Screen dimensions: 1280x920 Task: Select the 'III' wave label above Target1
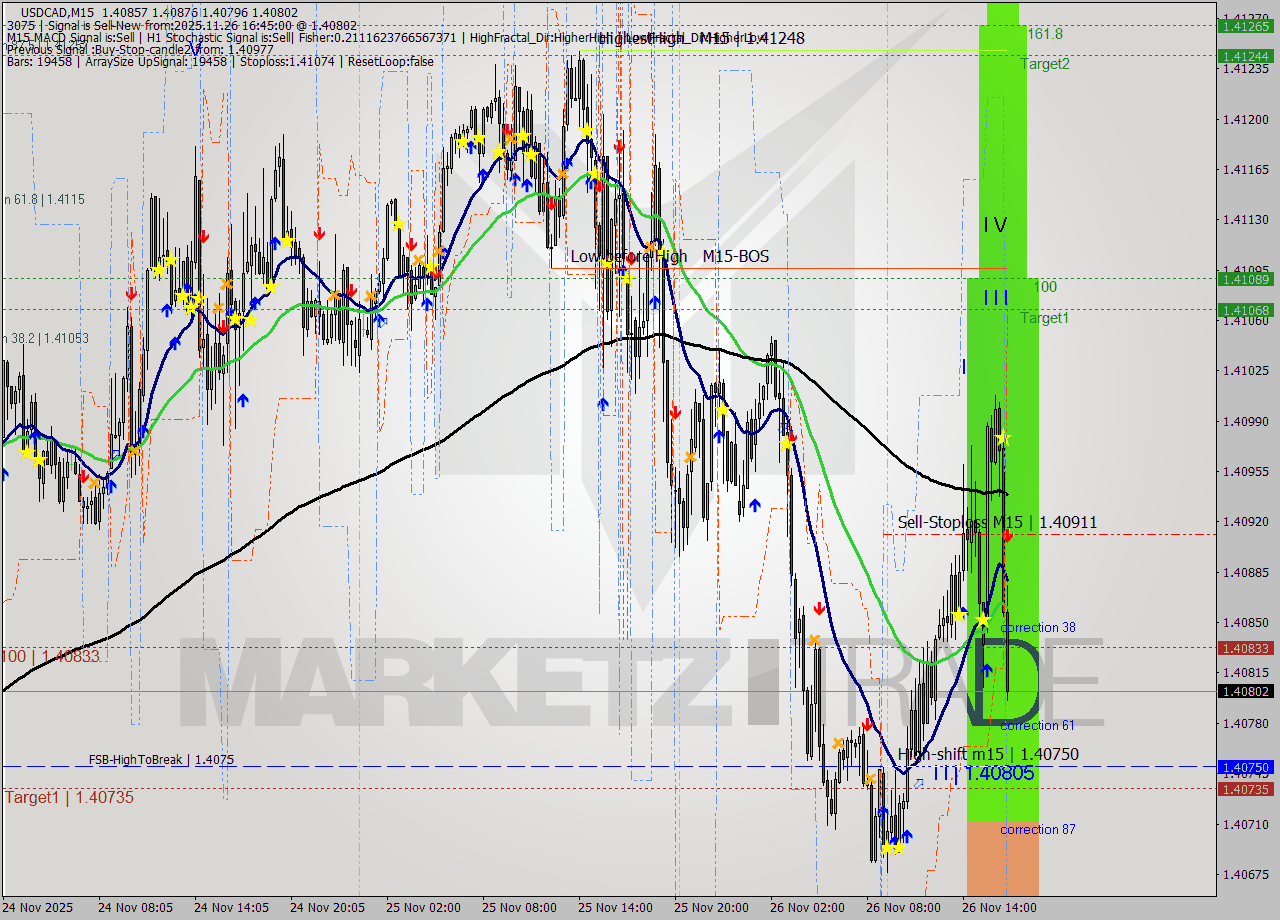pos(996,296)
